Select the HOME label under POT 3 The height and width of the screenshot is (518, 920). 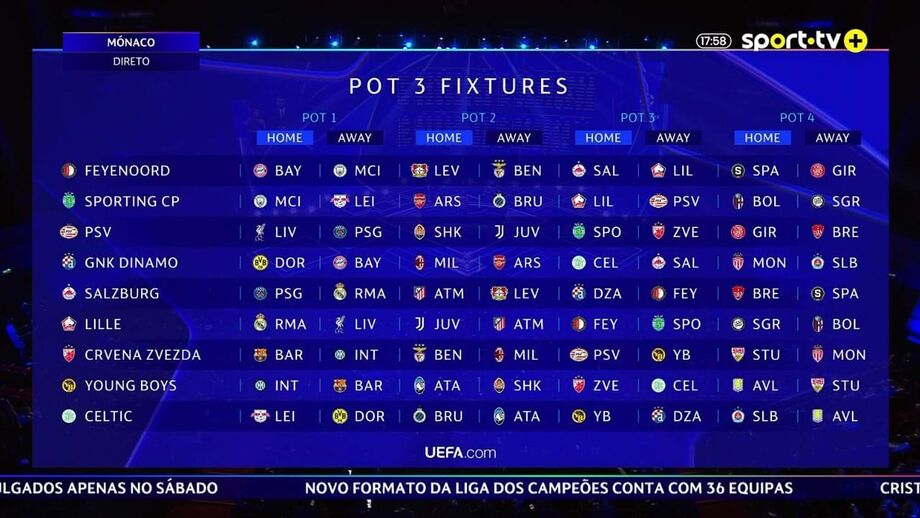pos(603,138)
